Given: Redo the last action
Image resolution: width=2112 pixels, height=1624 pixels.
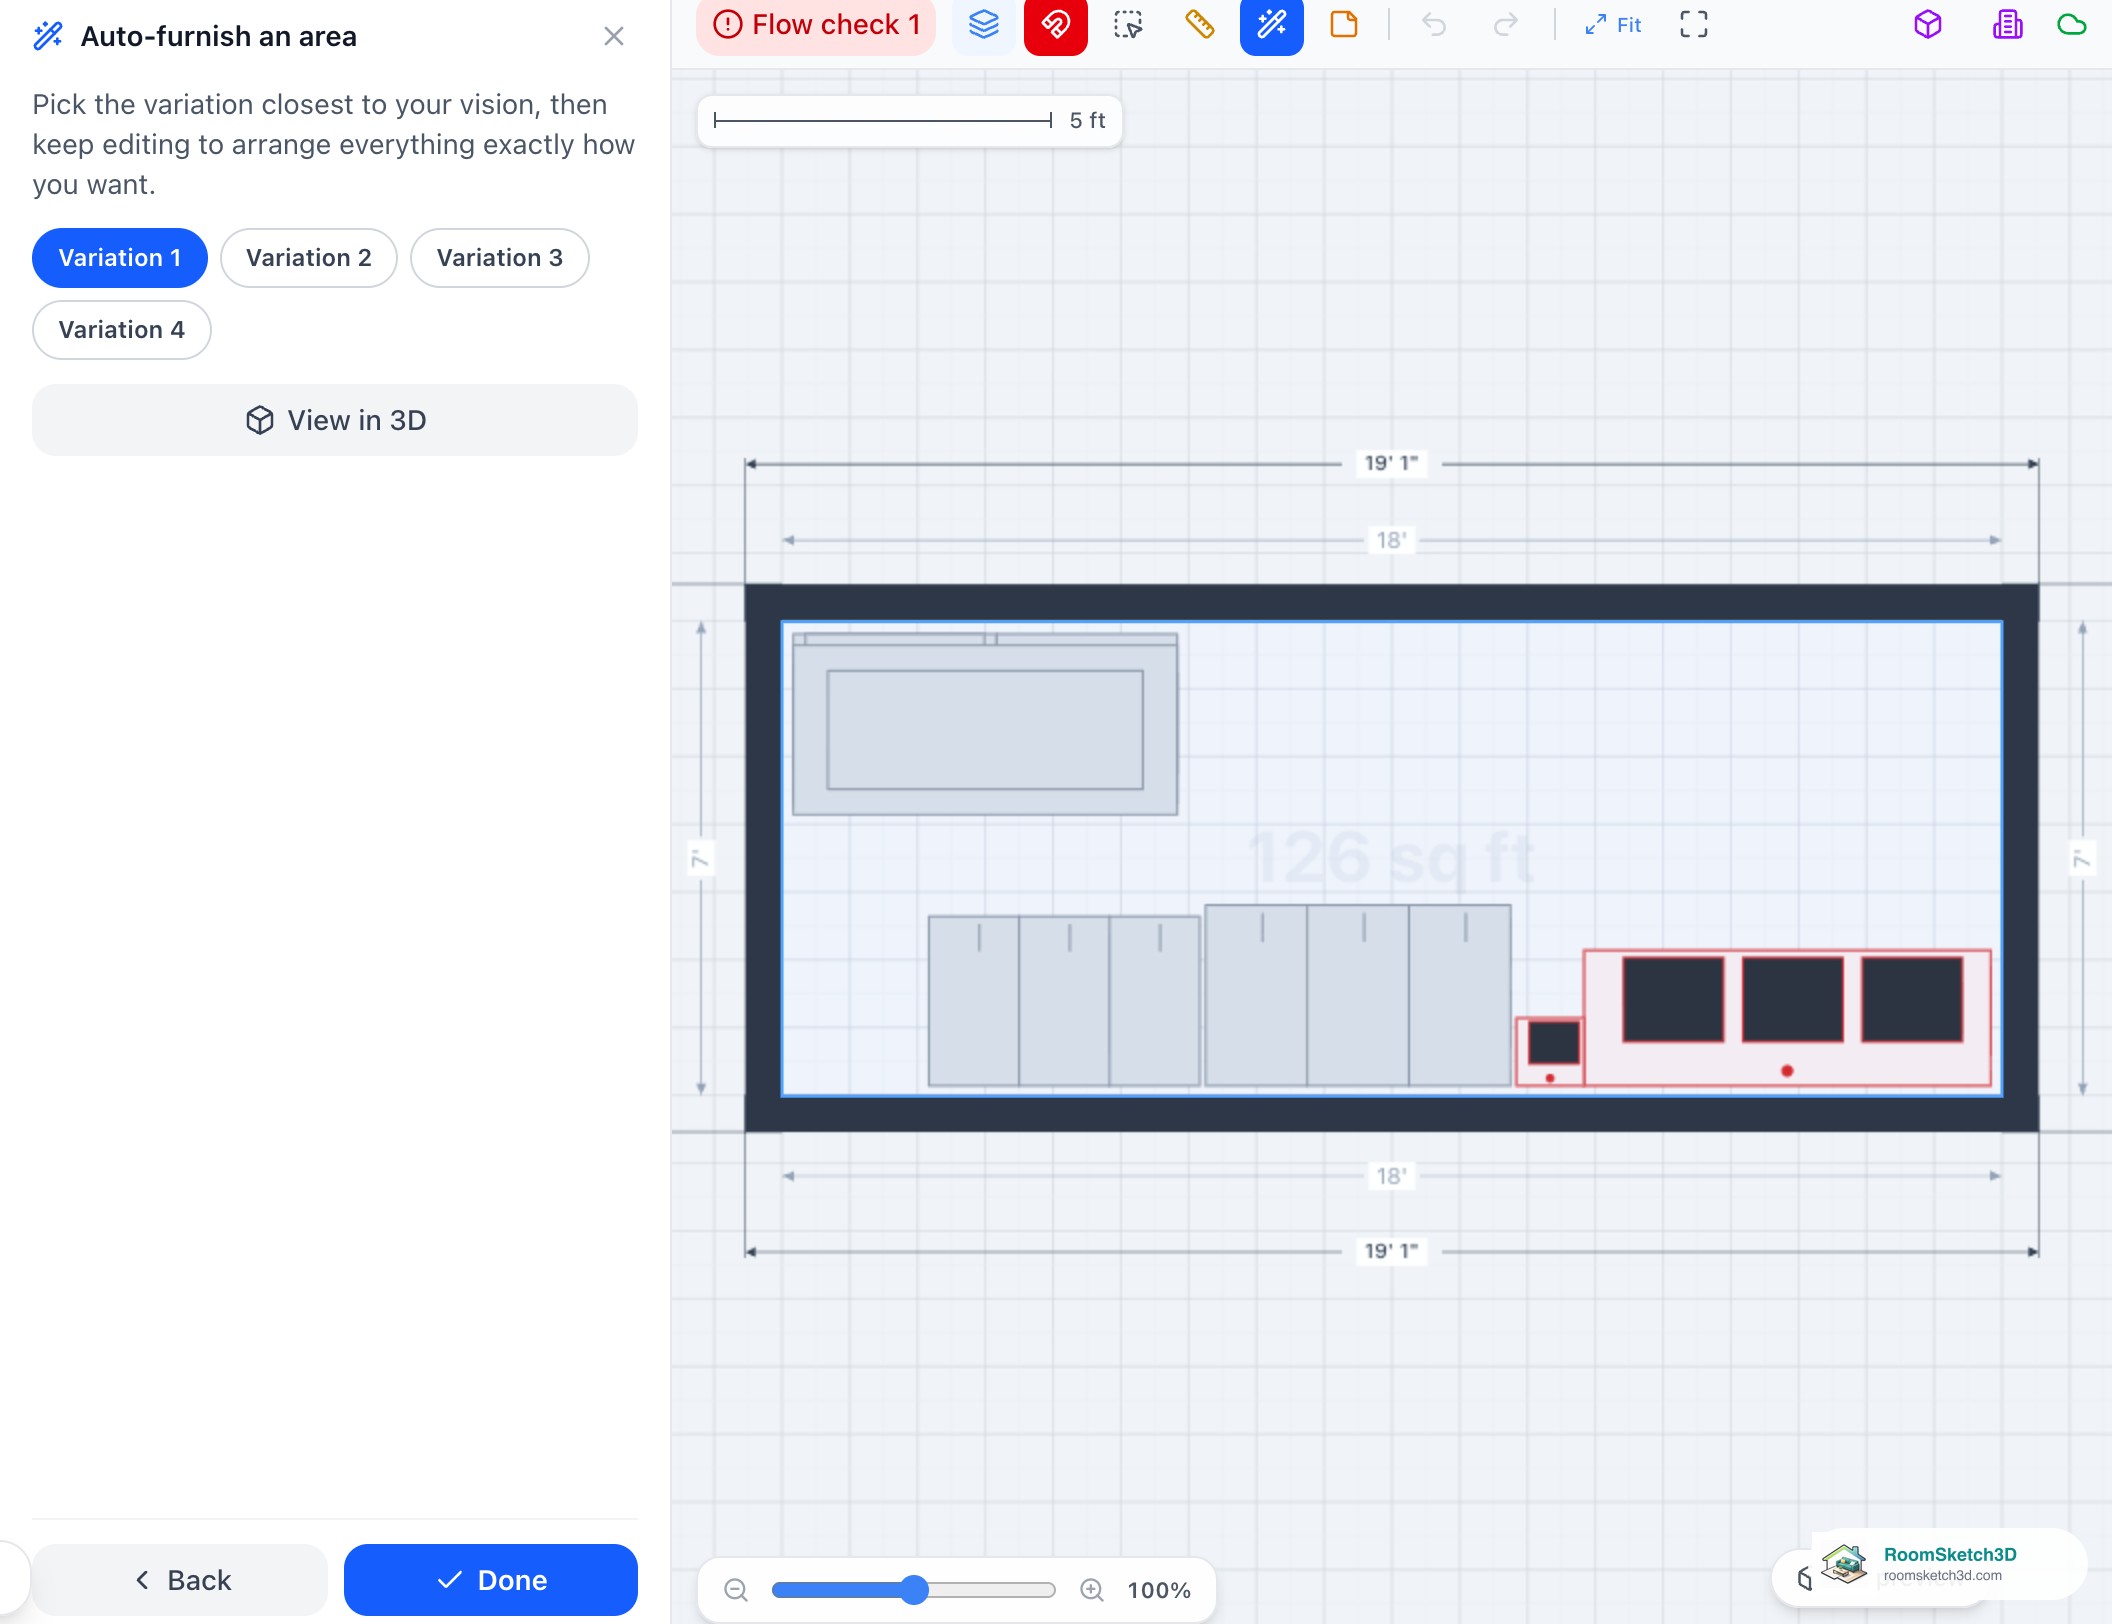Looking at the screenshot, I should (x=1506, y=25).
